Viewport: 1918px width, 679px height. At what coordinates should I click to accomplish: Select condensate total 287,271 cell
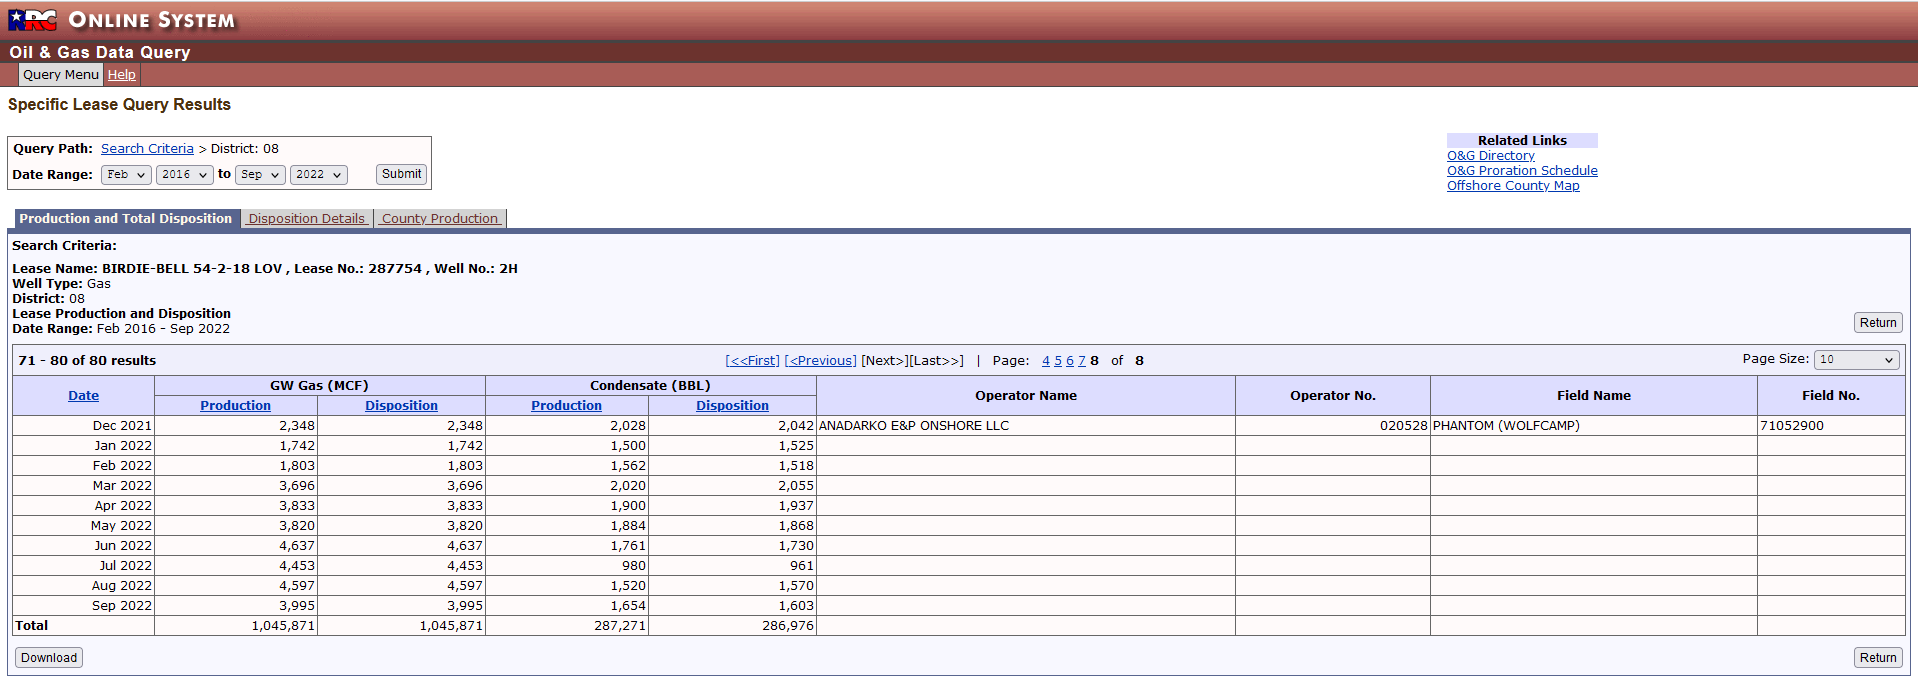pyautogui.click(x=567, y=626)
